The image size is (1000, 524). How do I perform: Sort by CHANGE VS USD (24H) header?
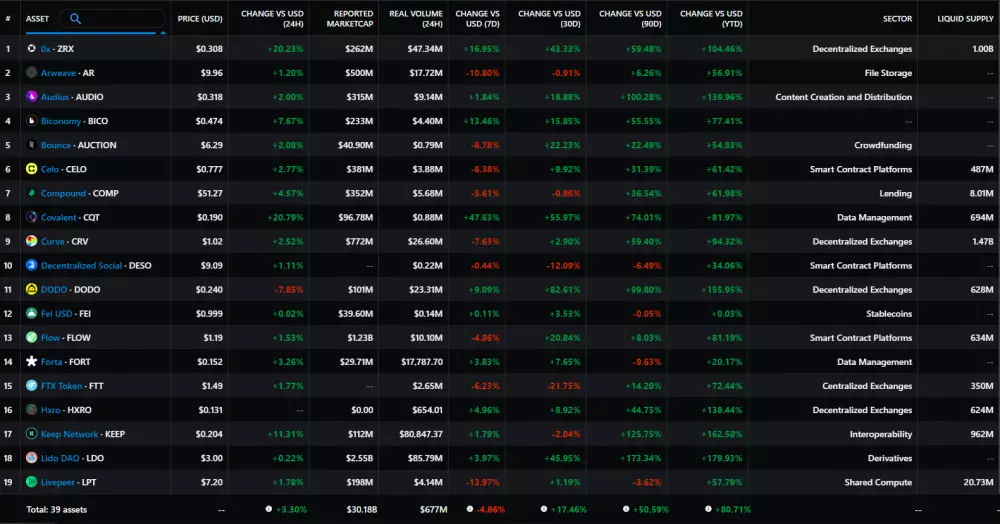[272, 18]
